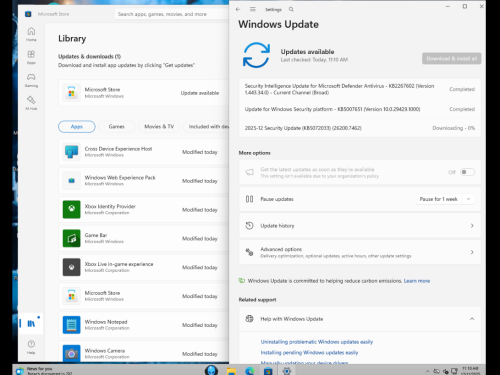Screen dimensions: 500x375
Task: Open Home in Microsoft Store sidebar
Action: (x=31, y=34)
